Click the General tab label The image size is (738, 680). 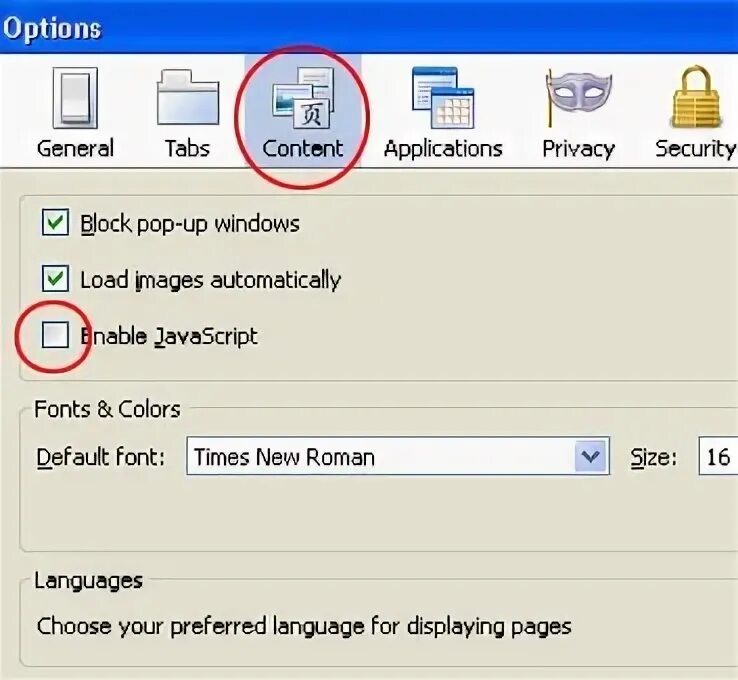click(75, 149)
